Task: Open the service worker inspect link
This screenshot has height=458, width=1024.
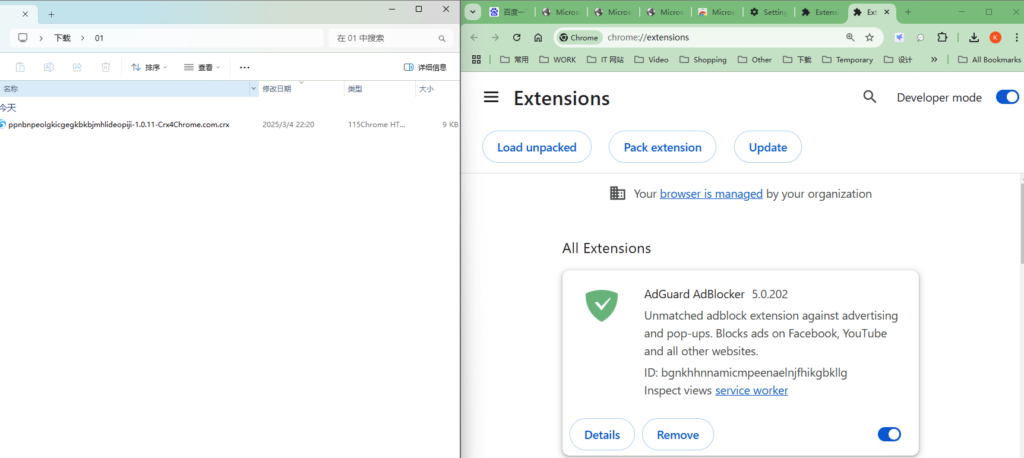Action: click(752, 391)
